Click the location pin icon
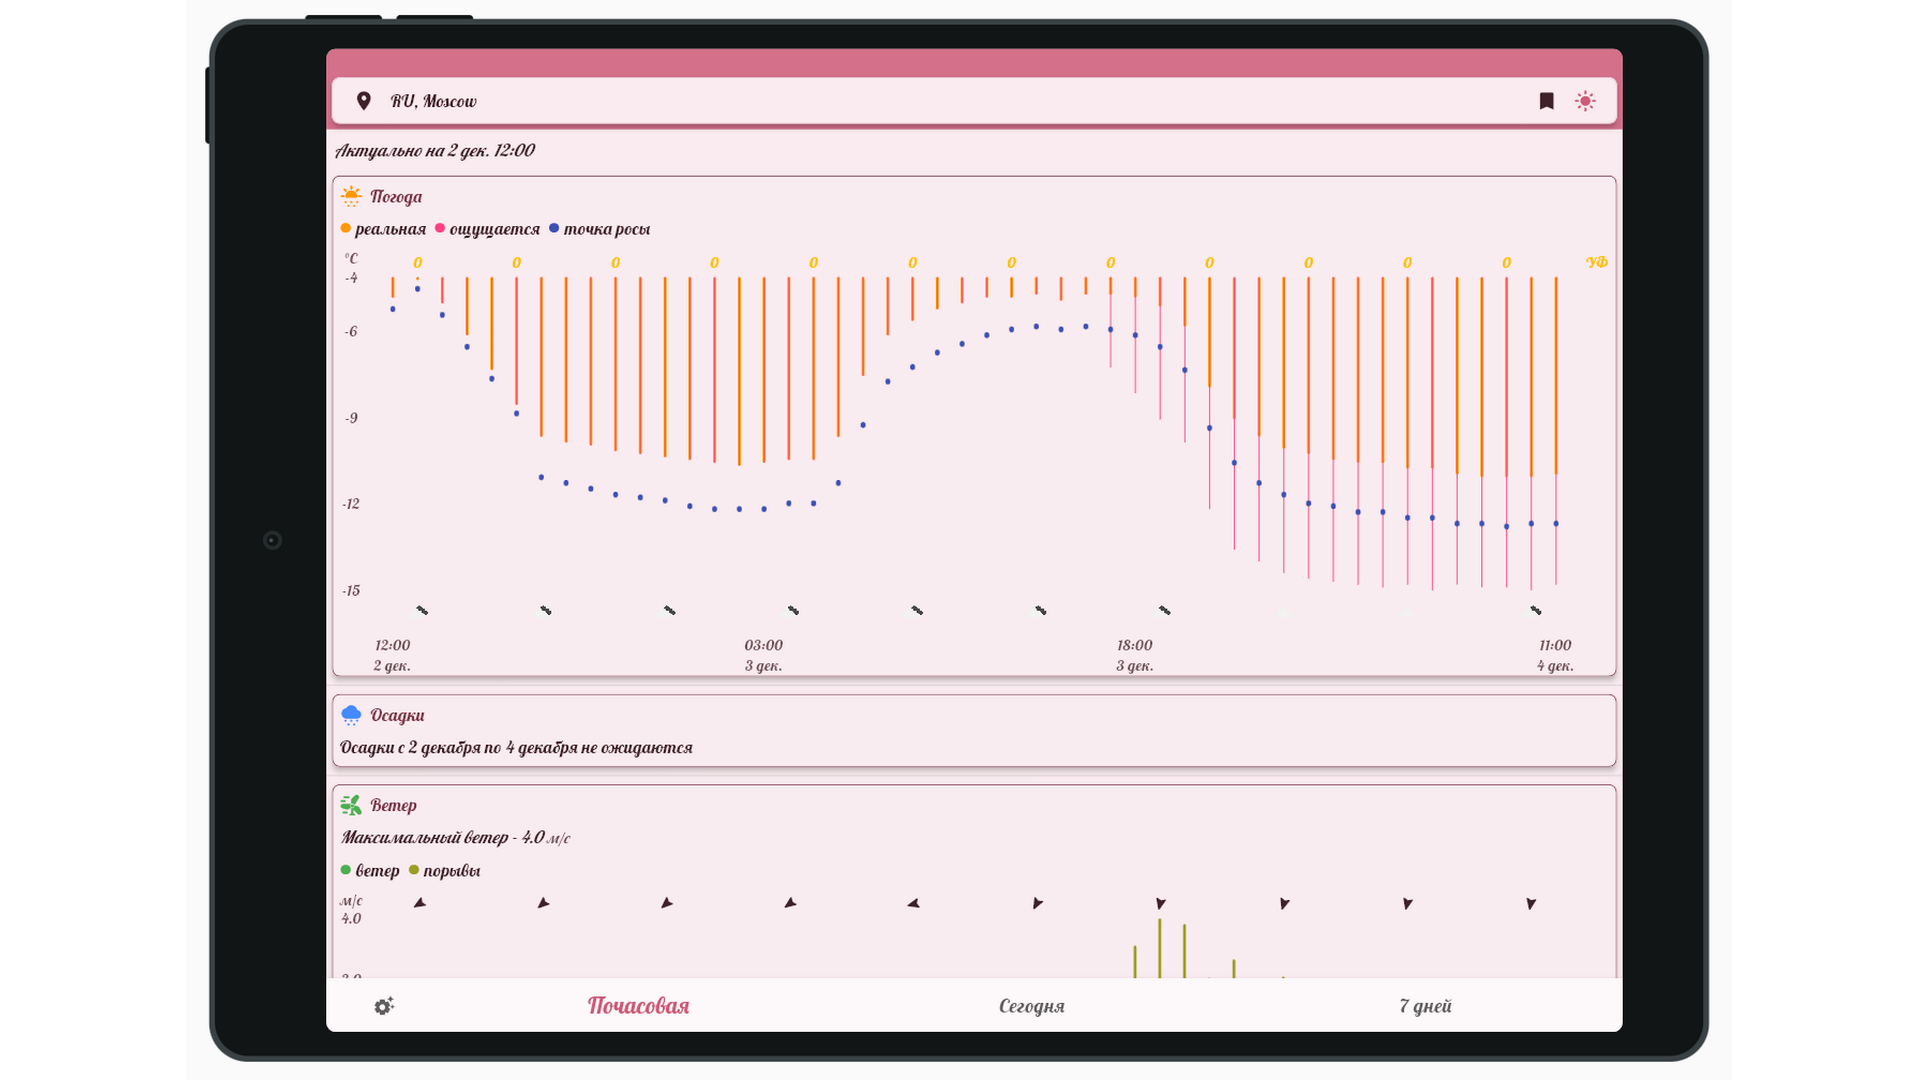This screenshot has width=1920, height=1080. 364,101
